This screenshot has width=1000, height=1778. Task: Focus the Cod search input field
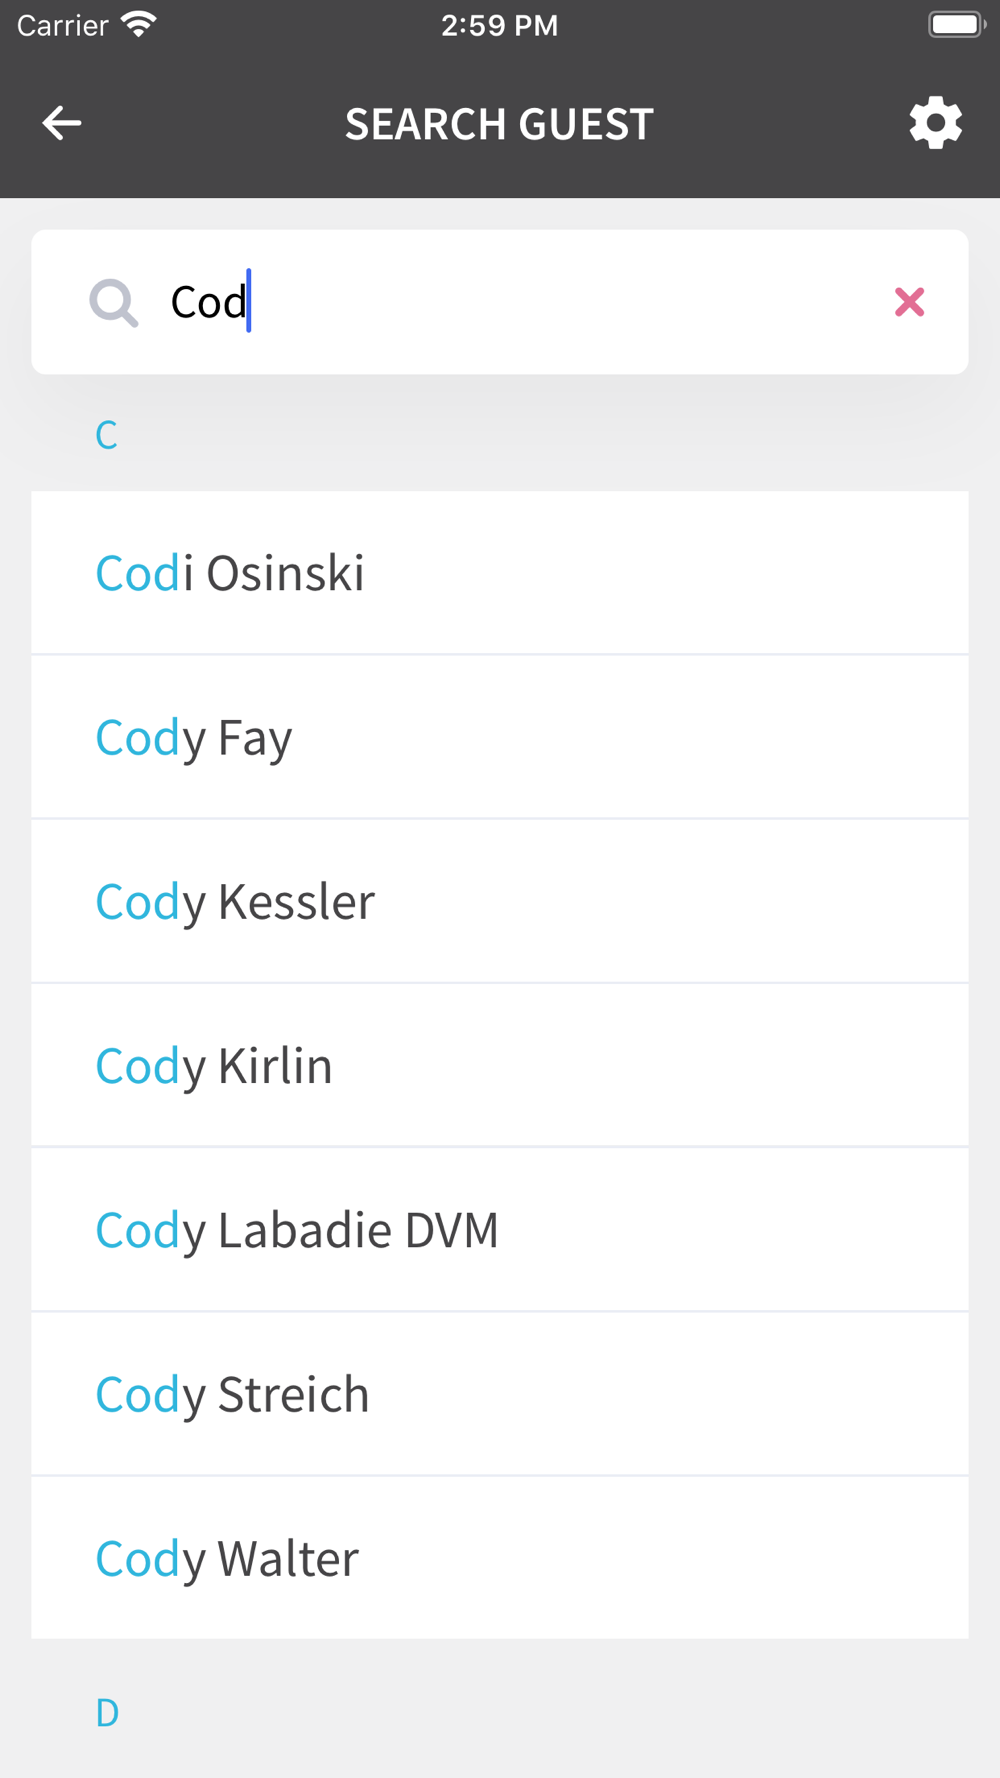tap(500, 302)
